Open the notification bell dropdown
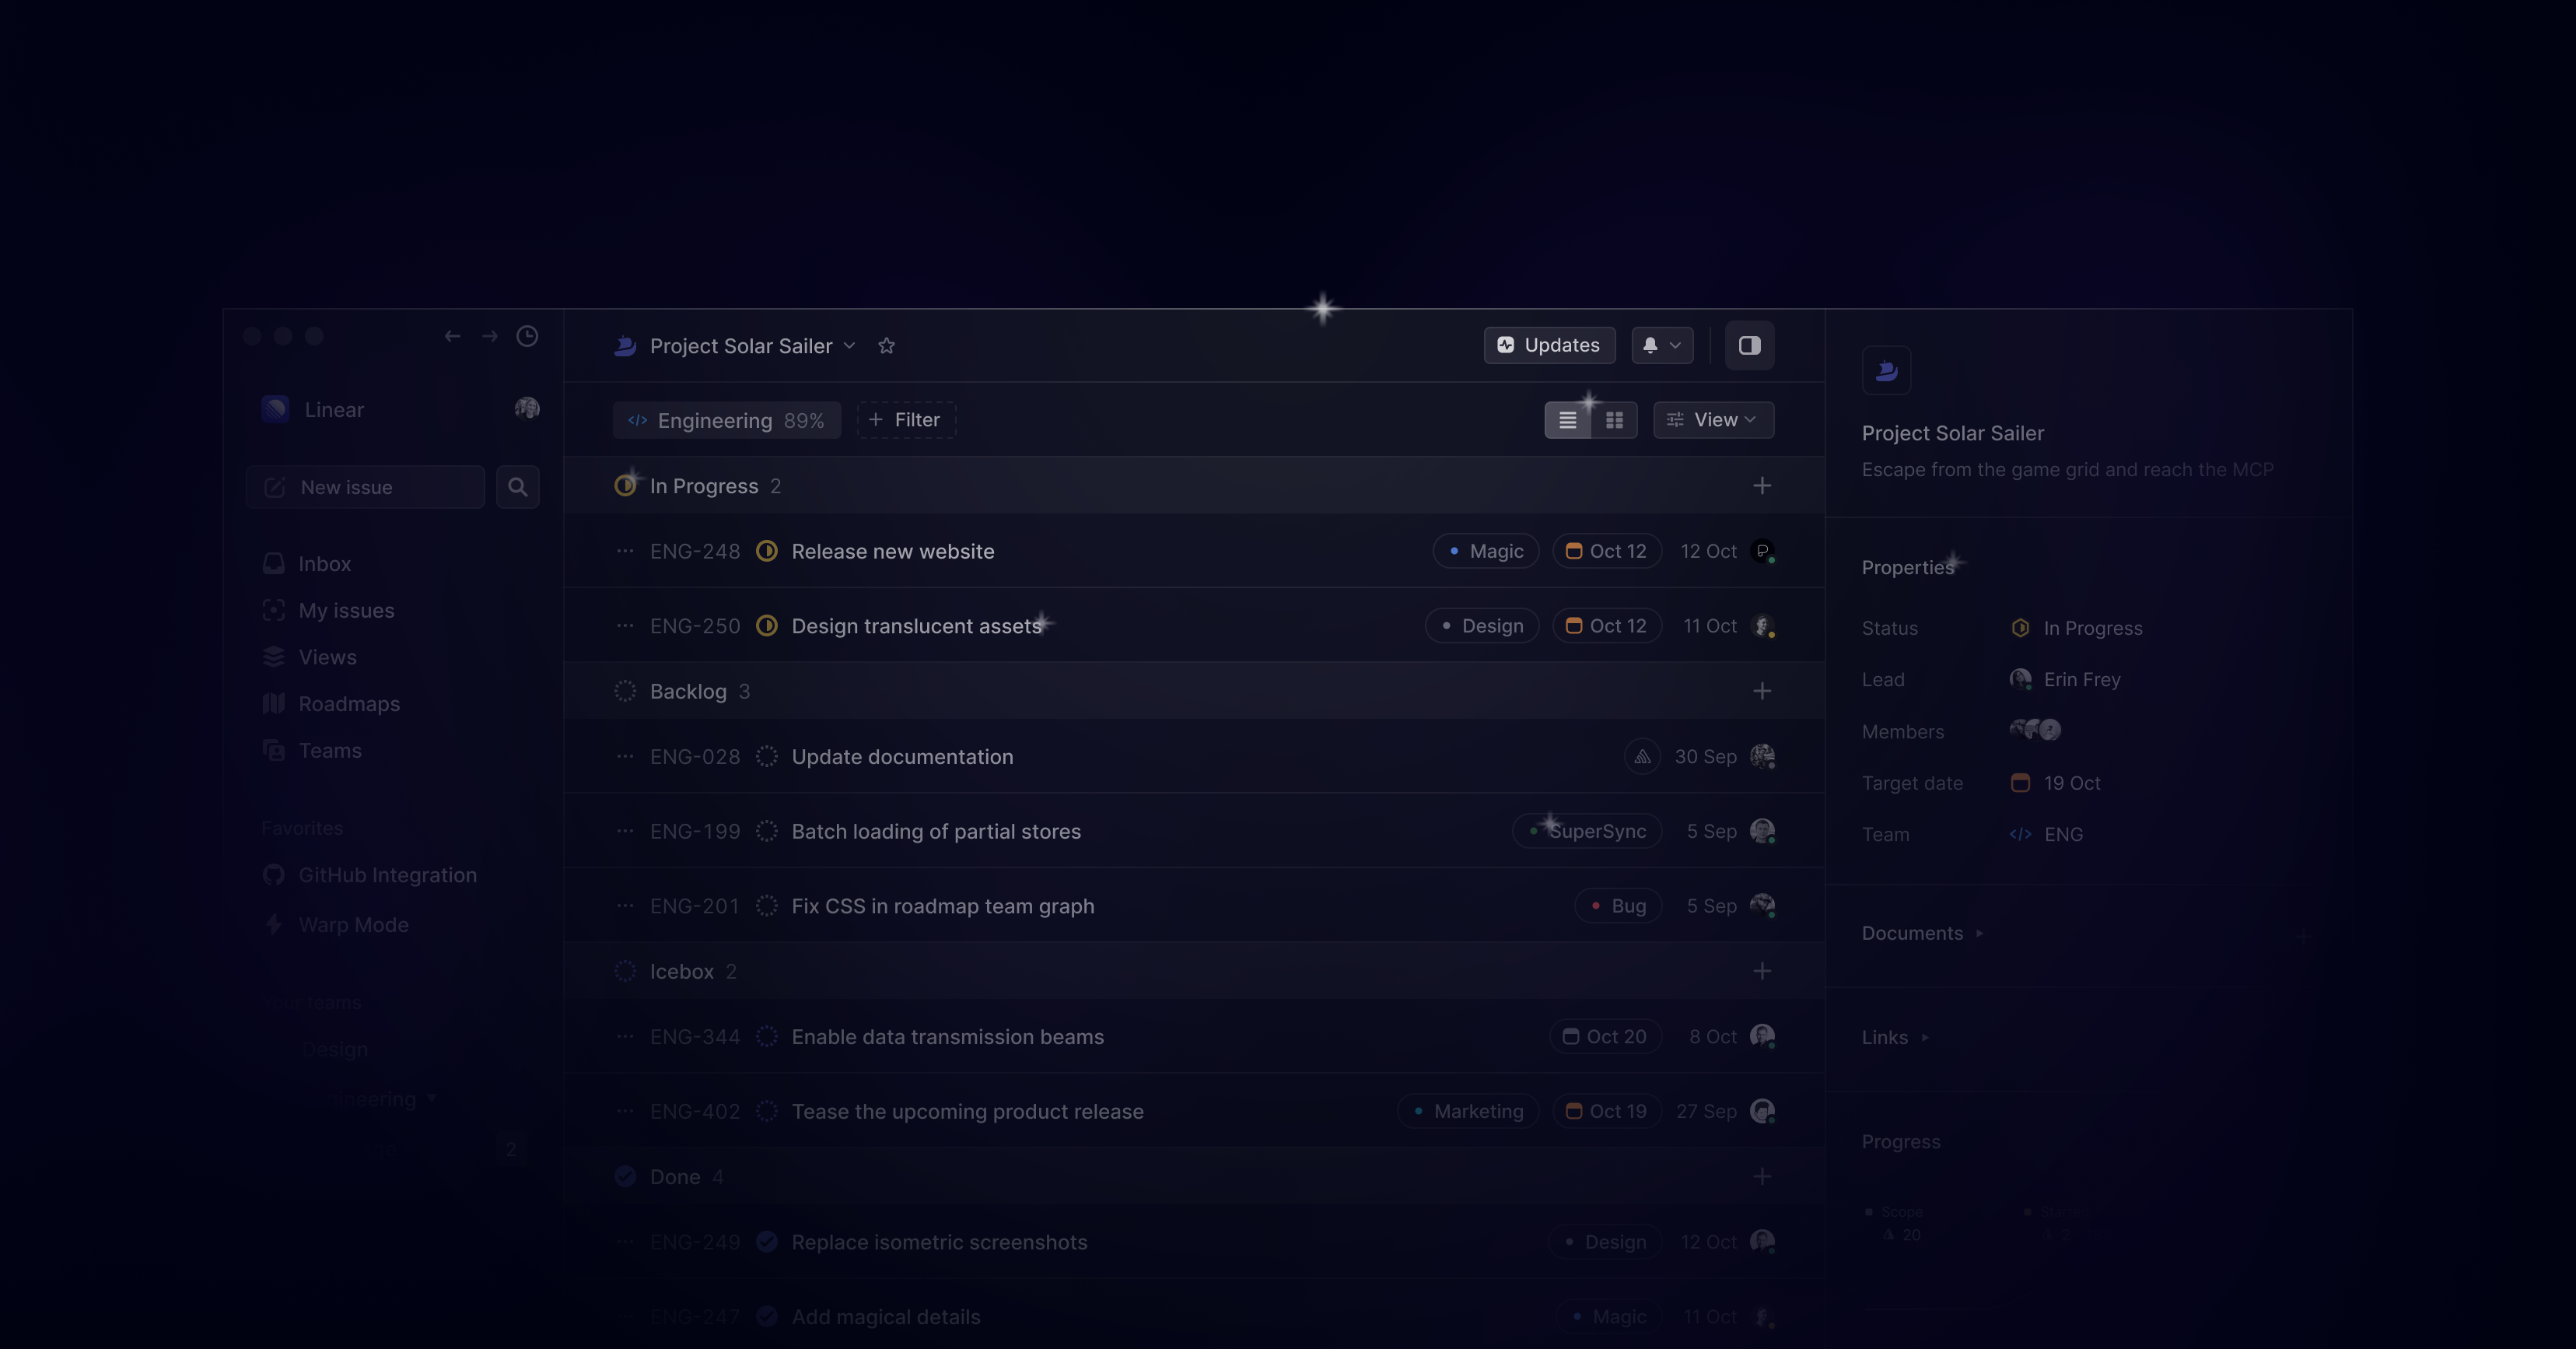2576x1349 pixels. pyautogui.click(x=1662, y=345)
